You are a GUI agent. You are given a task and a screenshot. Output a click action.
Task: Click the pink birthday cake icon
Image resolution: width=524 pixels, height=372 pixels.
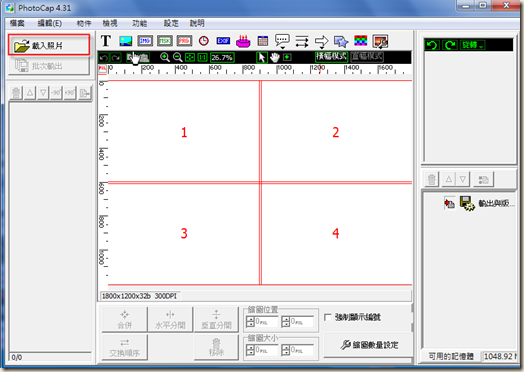[x=243, y=41]
